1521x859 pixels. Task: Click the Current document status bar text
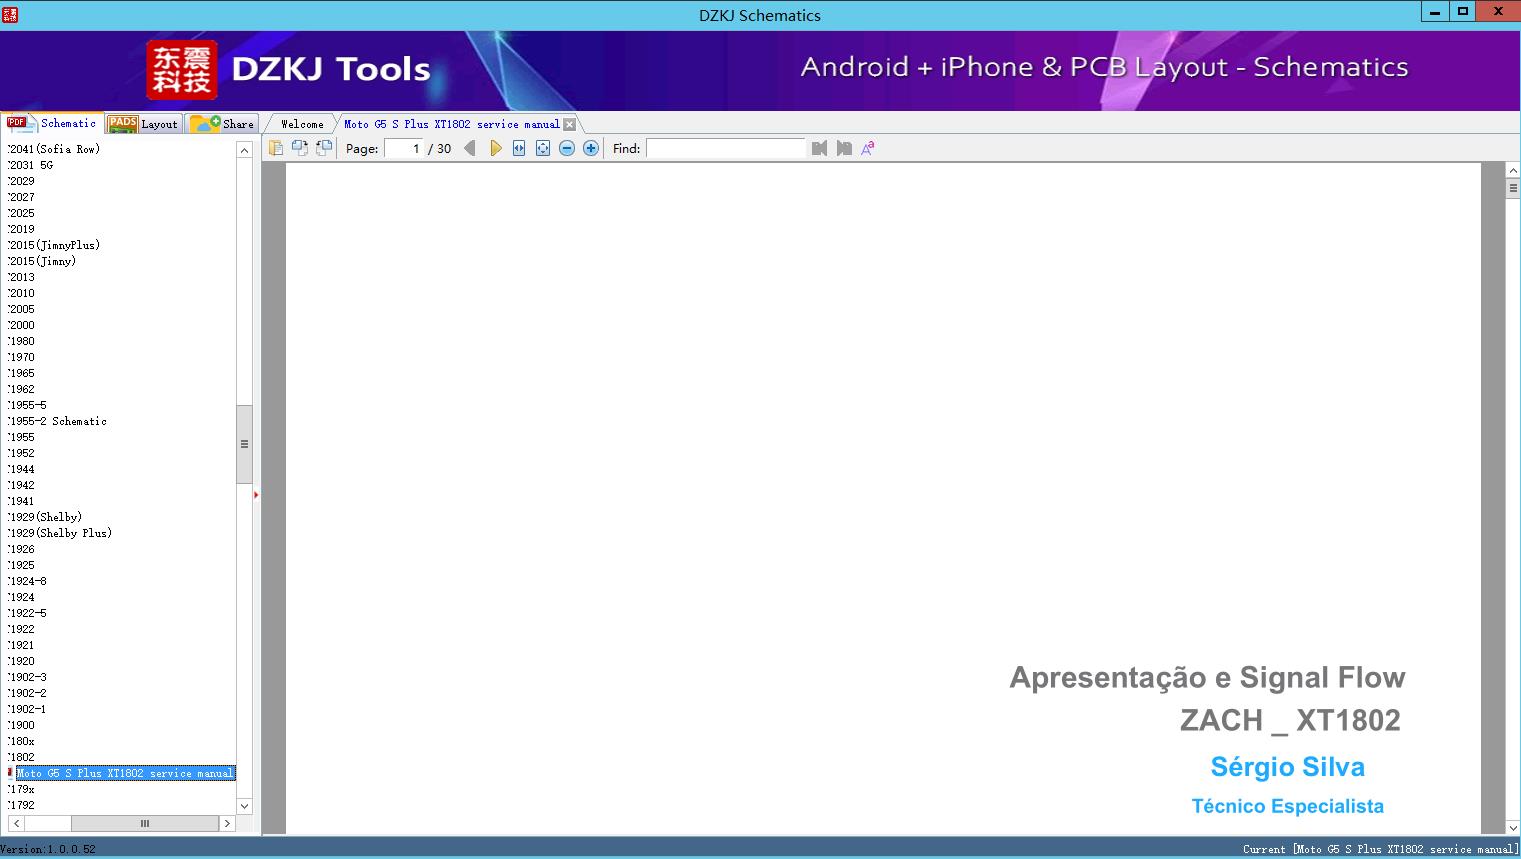click(1381, 849)
